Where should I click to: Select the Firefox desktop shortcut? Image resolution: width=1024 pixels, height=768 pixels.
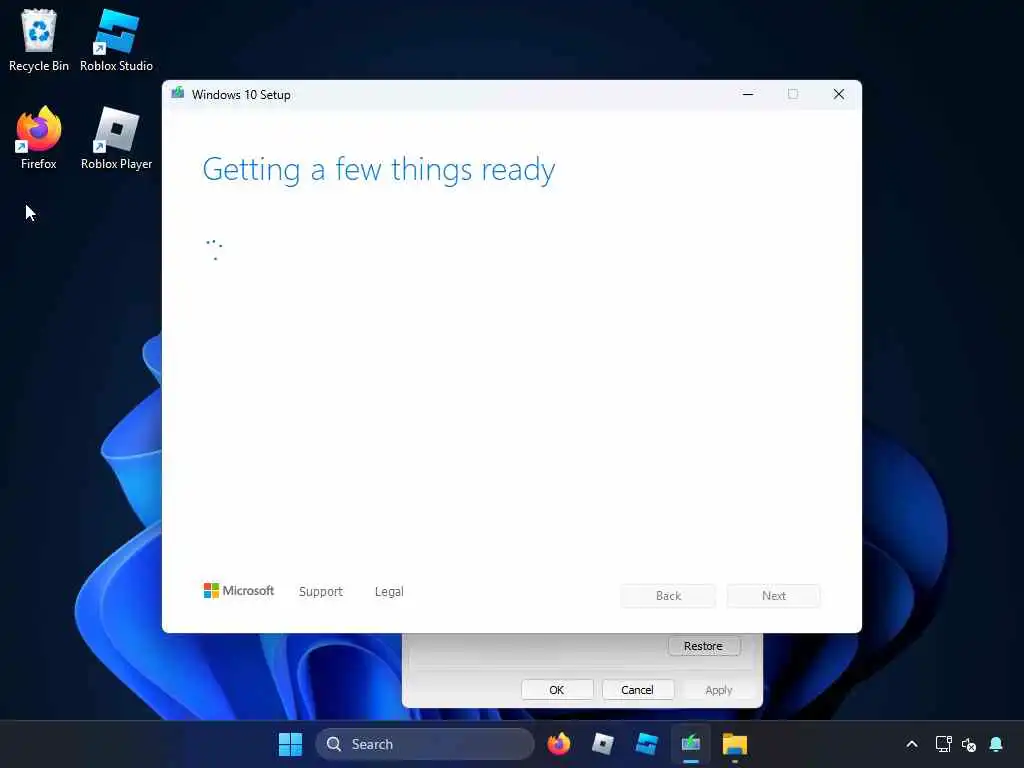point(39,138)
